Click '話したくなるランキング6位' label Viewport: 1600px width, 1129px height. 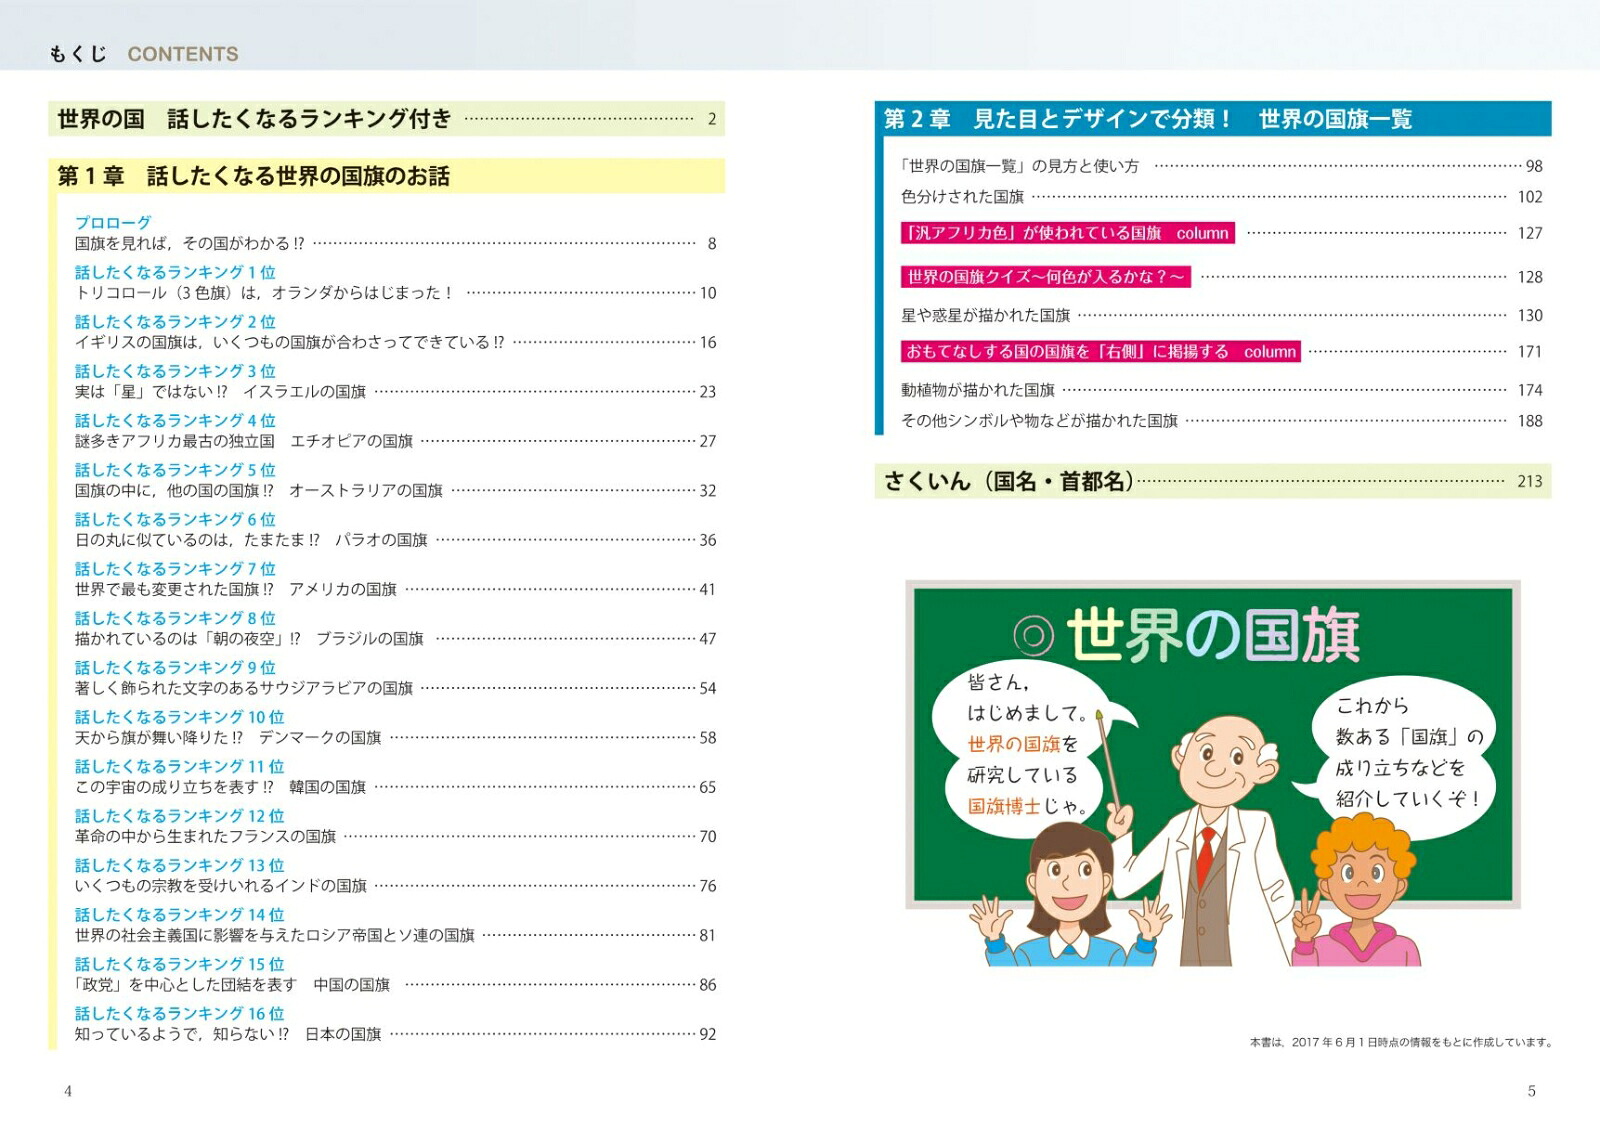tap(175, 519)
